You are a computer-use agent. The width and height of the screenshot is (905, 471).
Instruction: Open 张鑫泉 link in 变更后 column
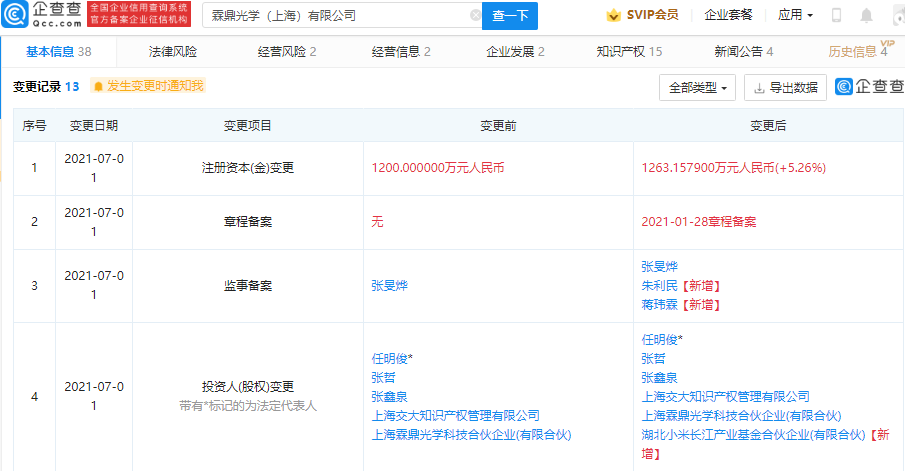tap(659, 378)
